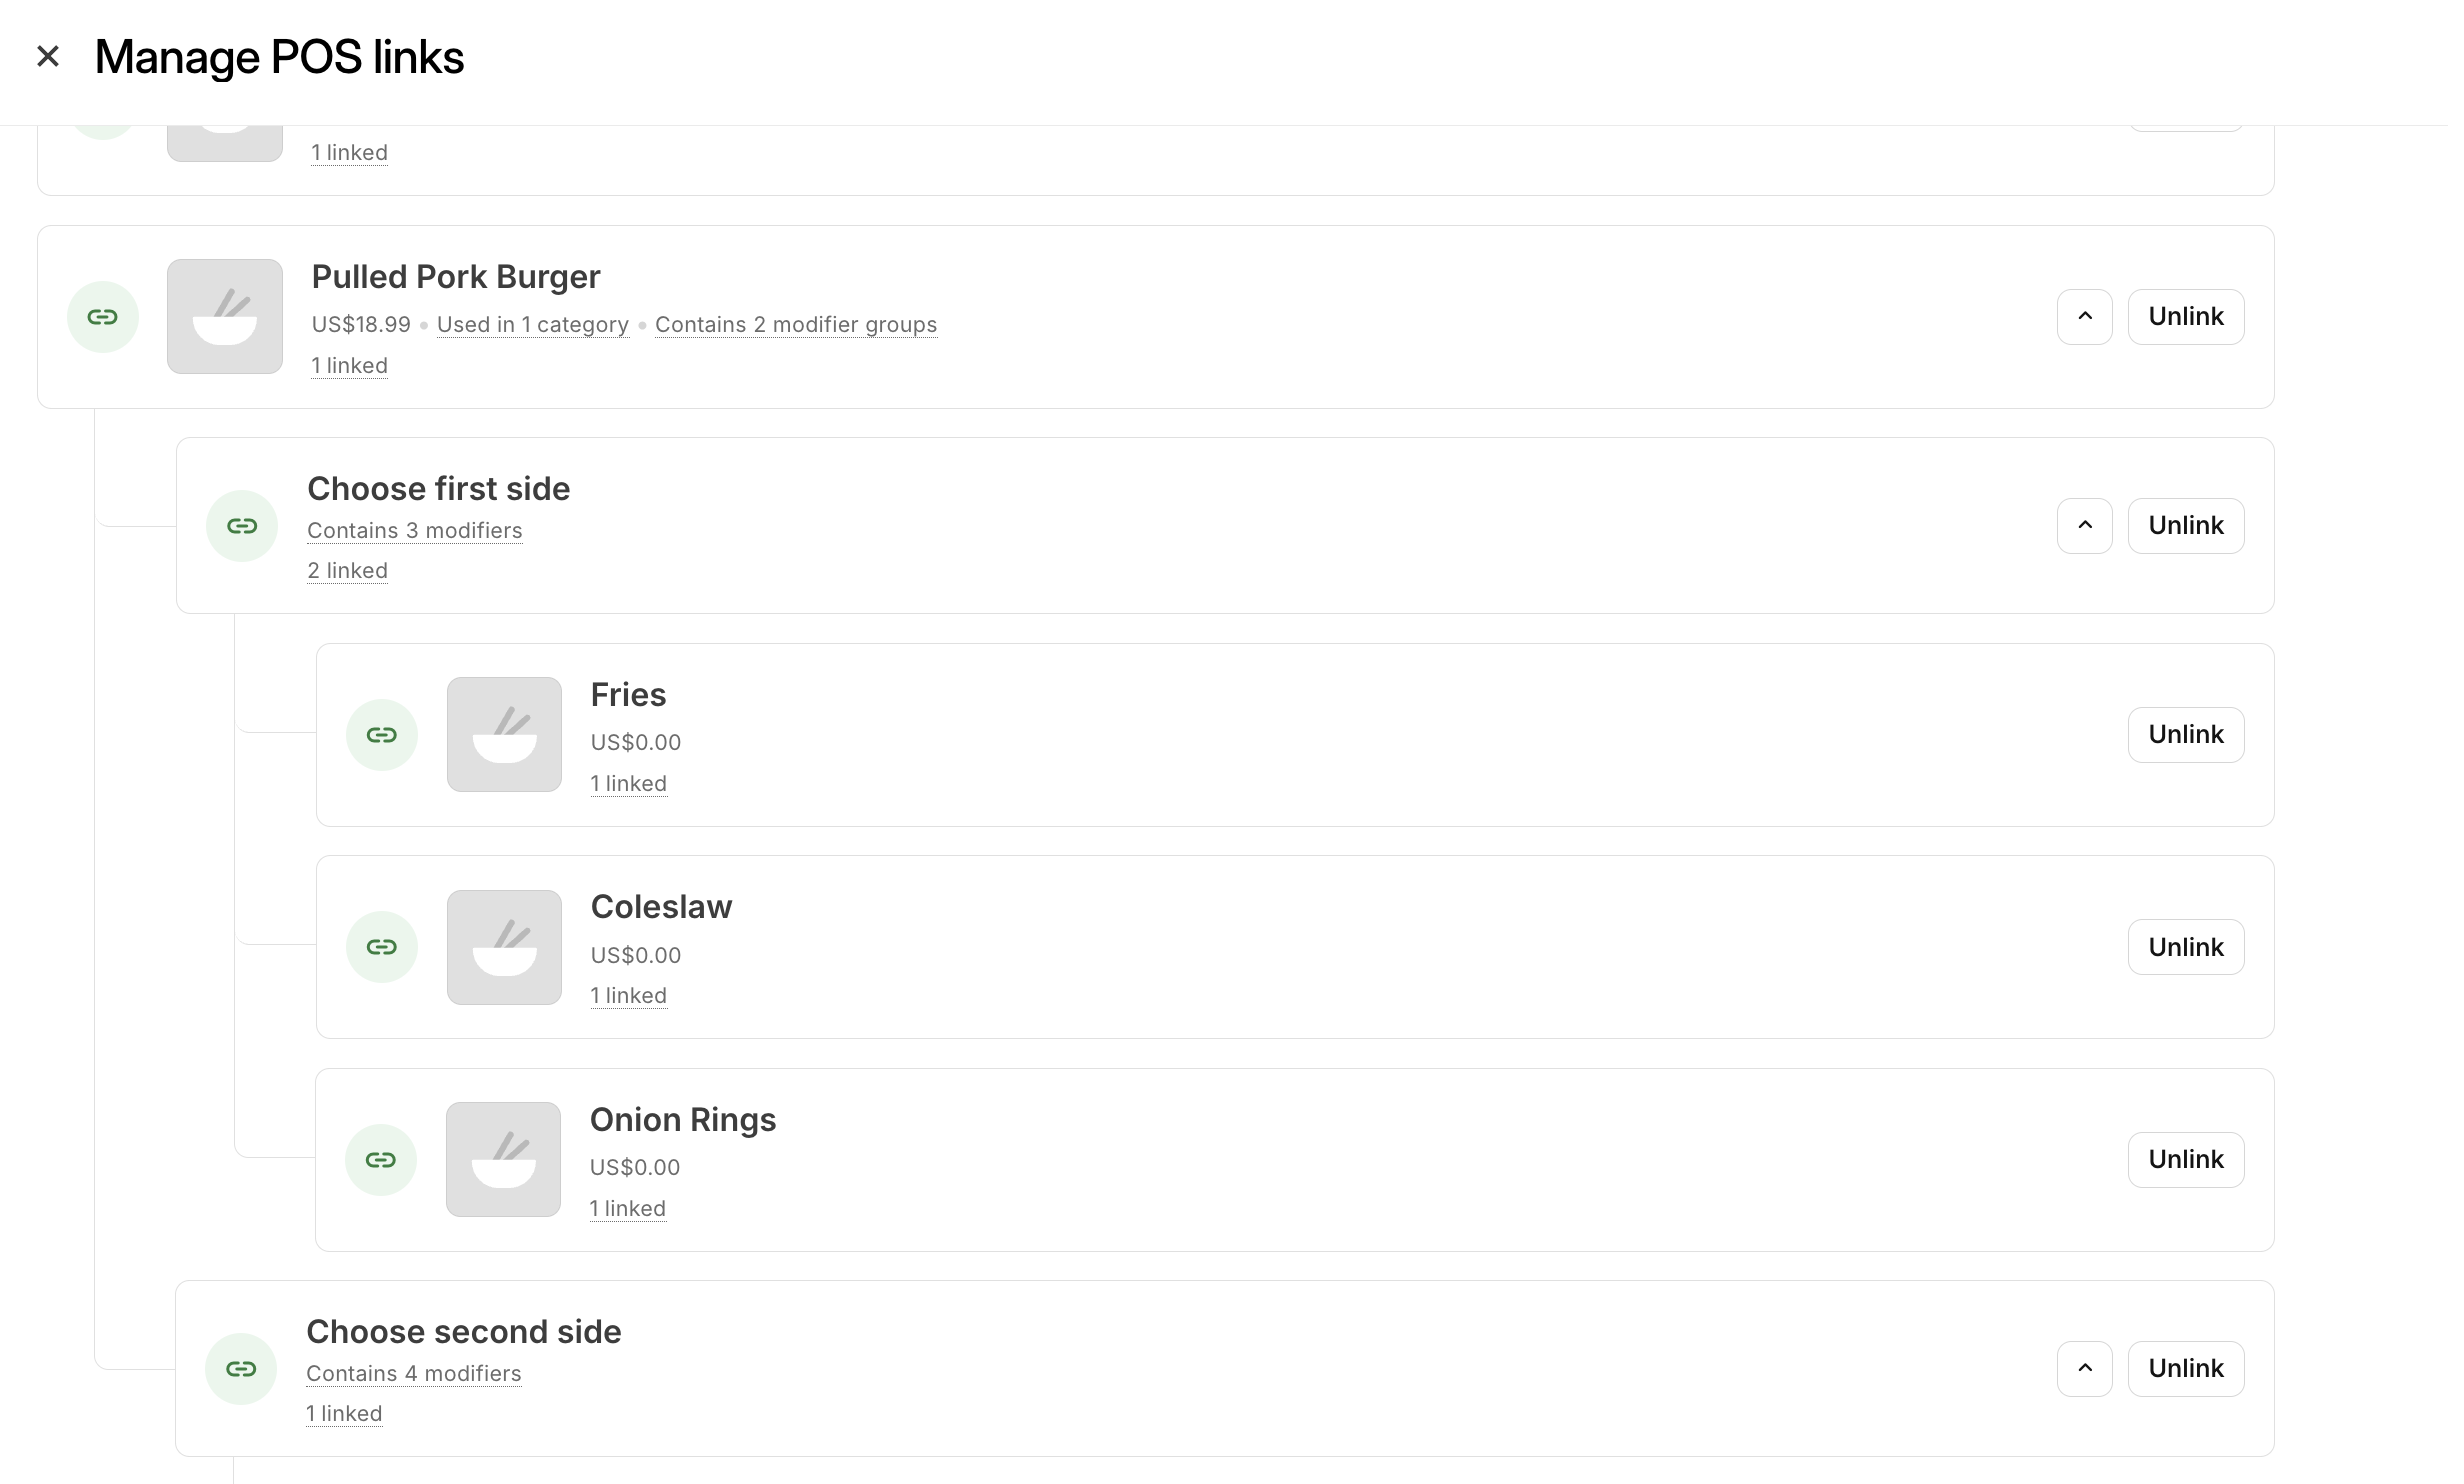Click the green link icon beside Coleslaw
2464x1484 pixels.
click(381, 947)
